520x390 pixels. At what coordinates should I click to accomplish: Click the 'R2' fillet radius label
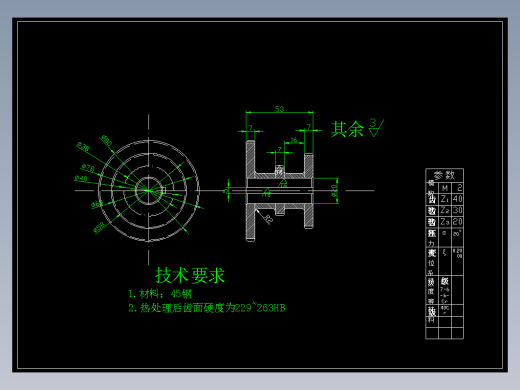(268, 219)
